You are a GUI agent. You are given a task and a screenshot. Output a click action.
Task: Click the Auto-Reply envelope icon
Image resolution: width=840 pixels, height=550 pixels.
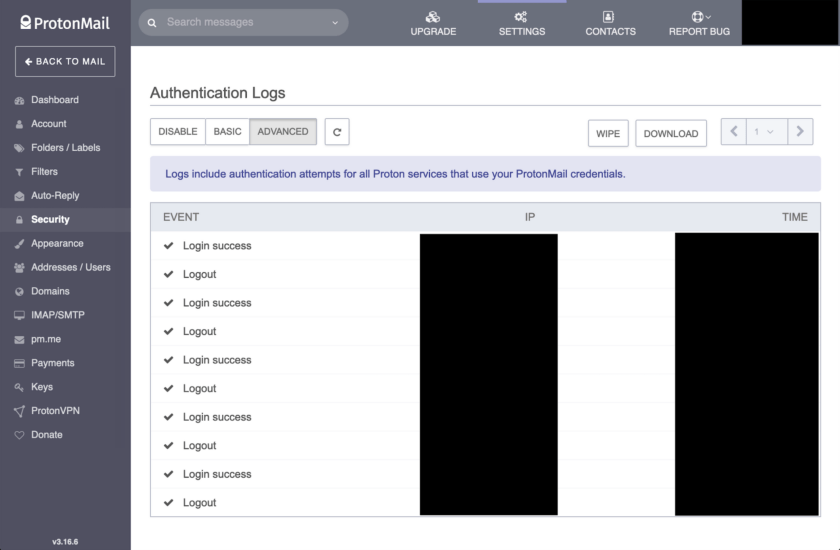19,196
